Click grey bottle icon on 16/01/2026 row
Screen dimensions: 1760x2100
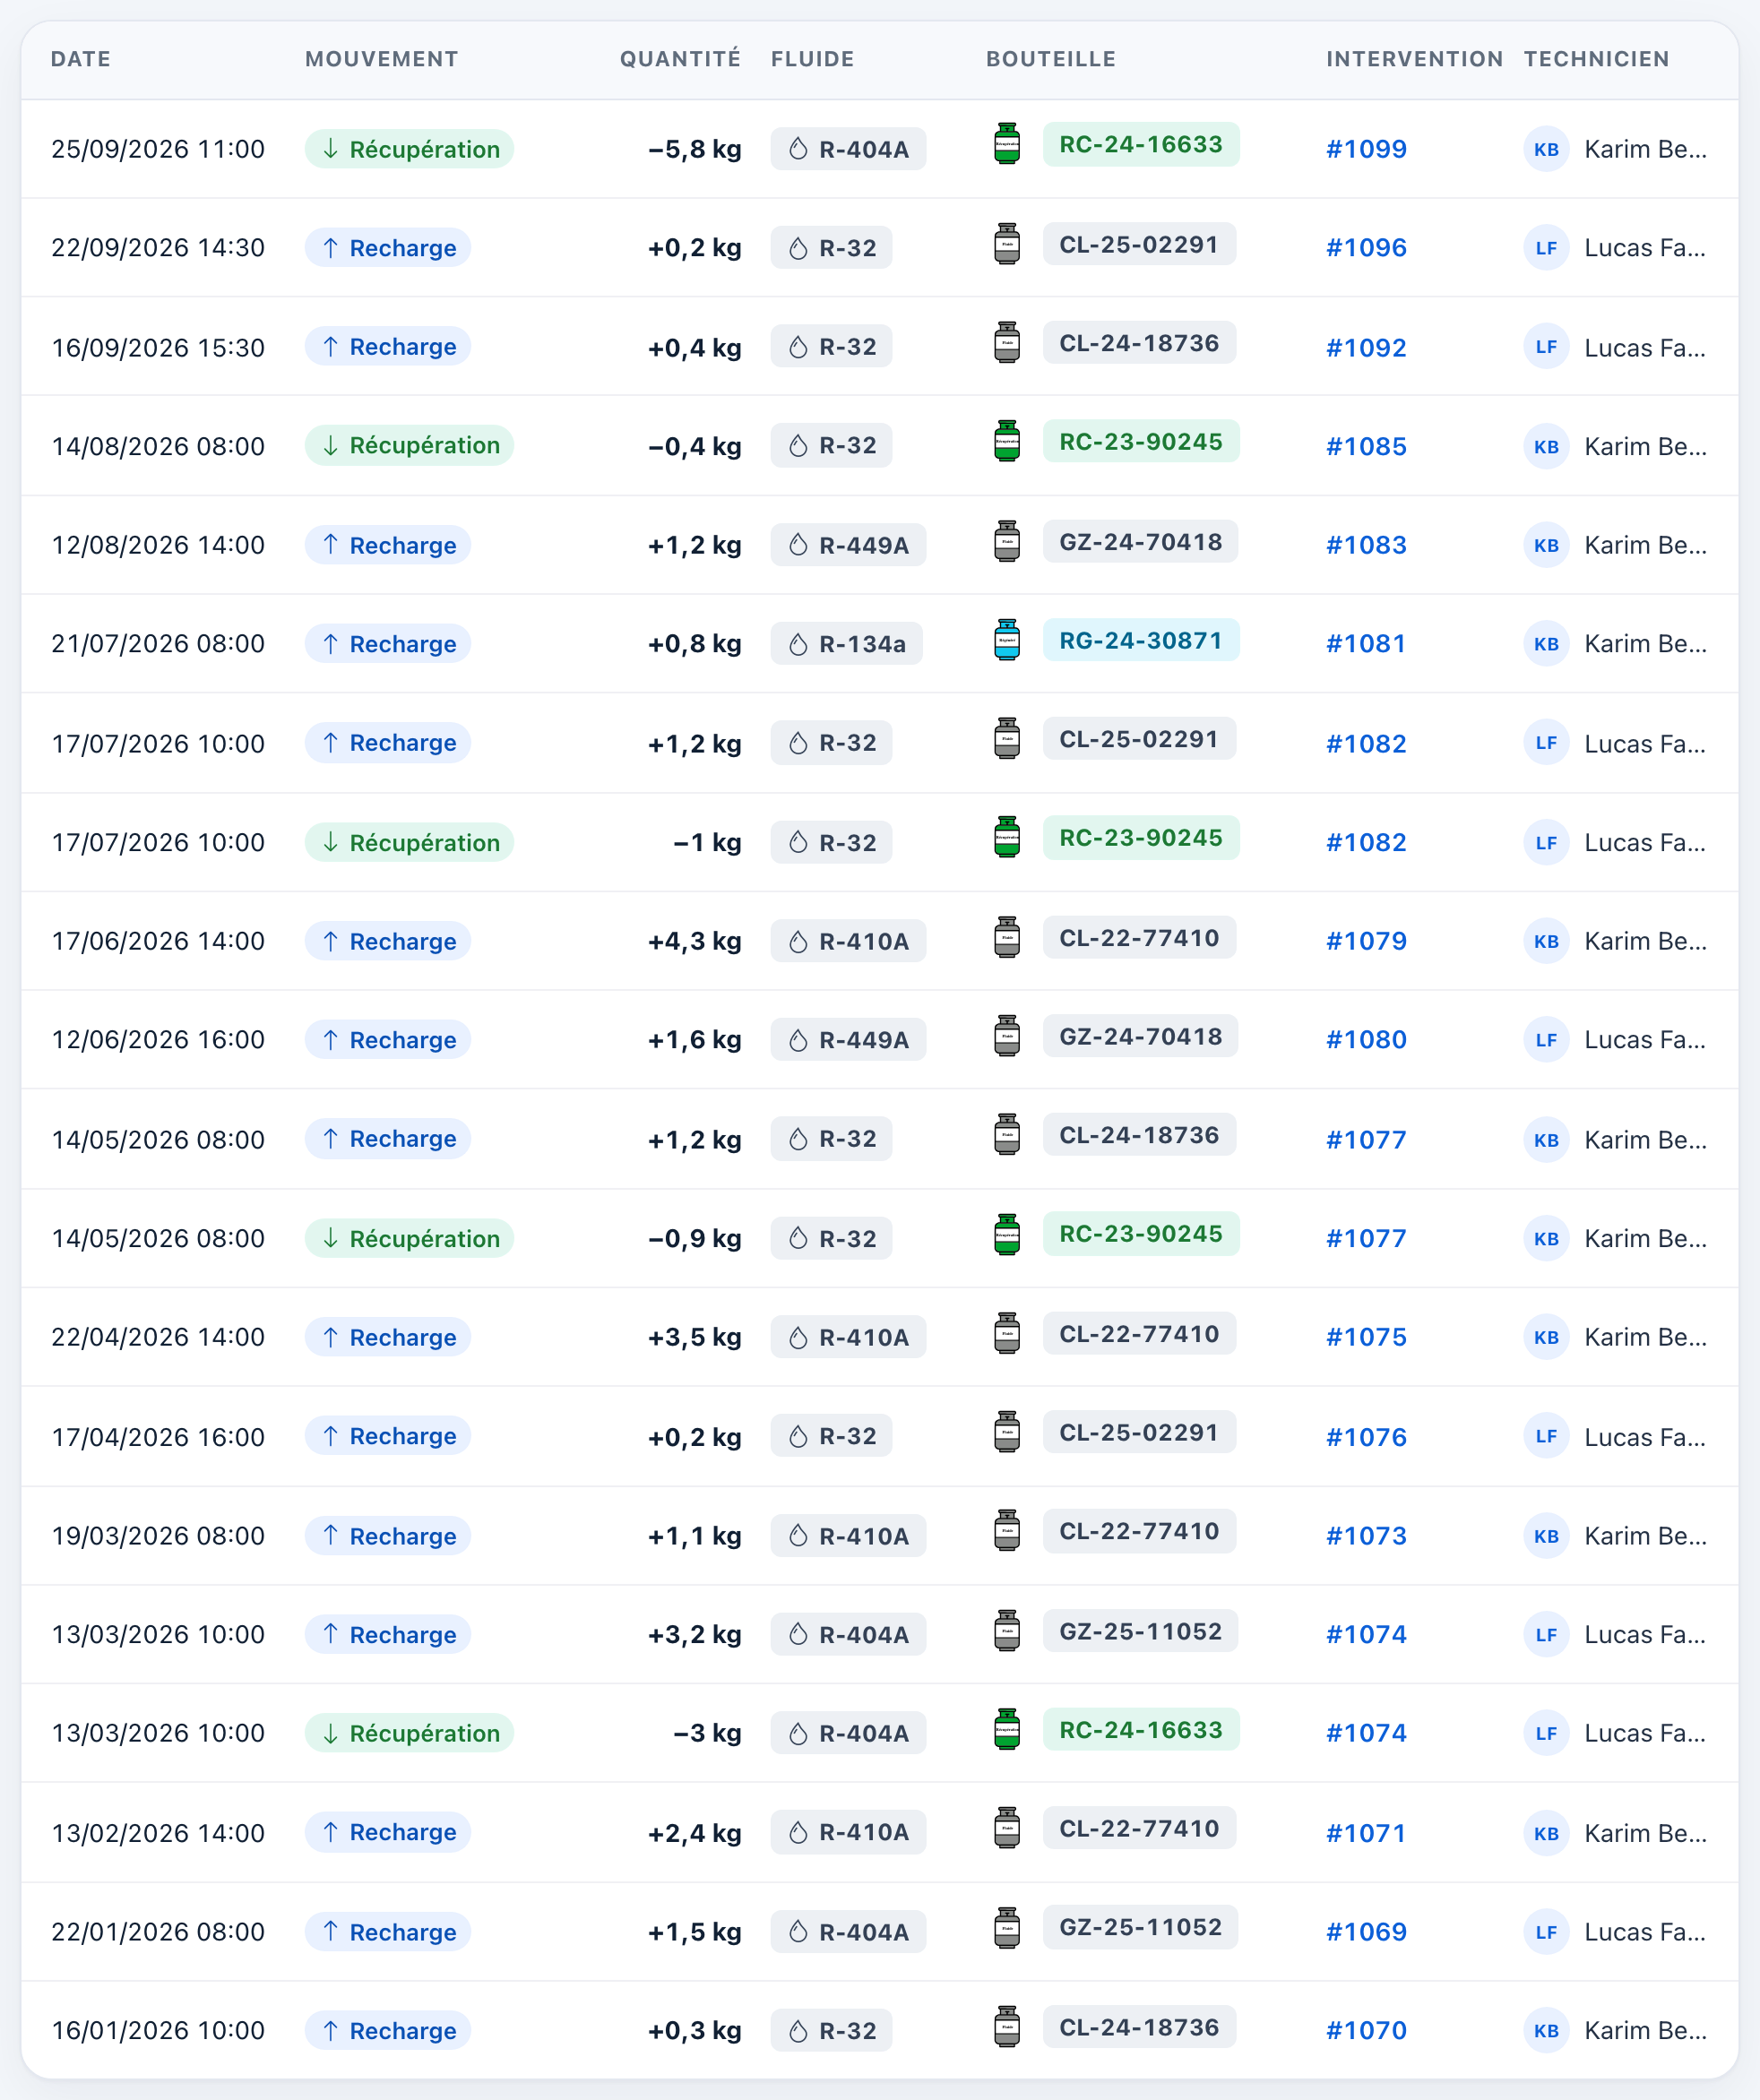coord(1007,2027)
